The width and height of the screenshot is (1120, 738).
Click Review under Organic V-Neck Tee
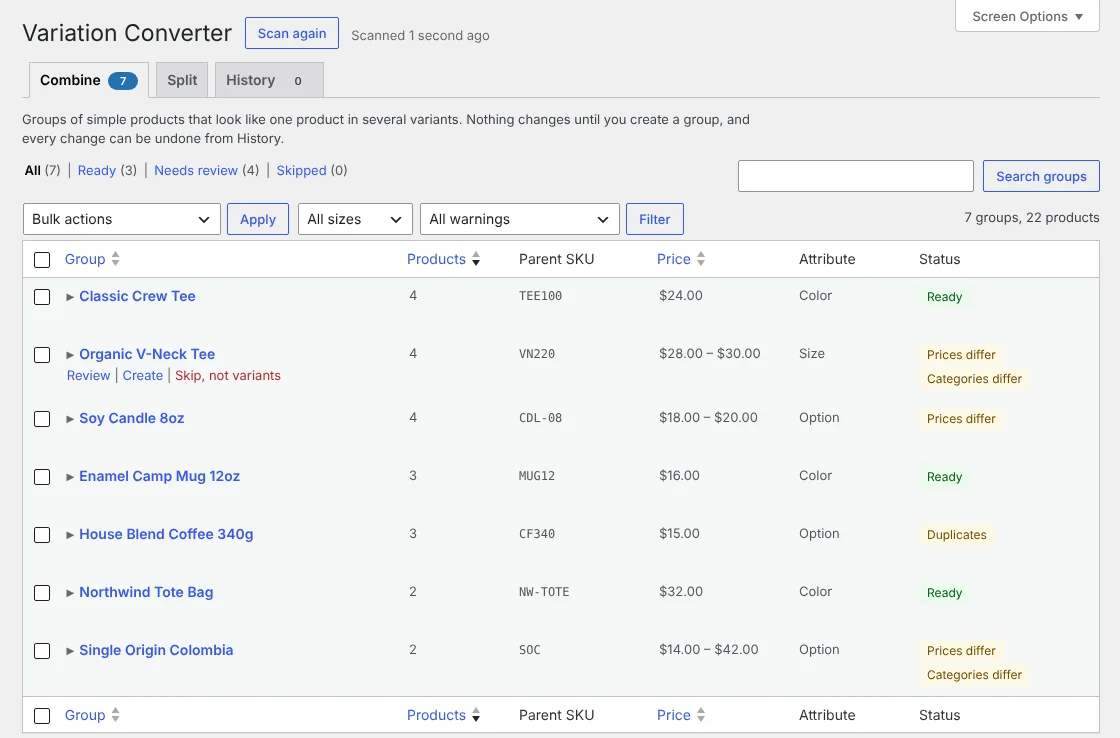89,376
